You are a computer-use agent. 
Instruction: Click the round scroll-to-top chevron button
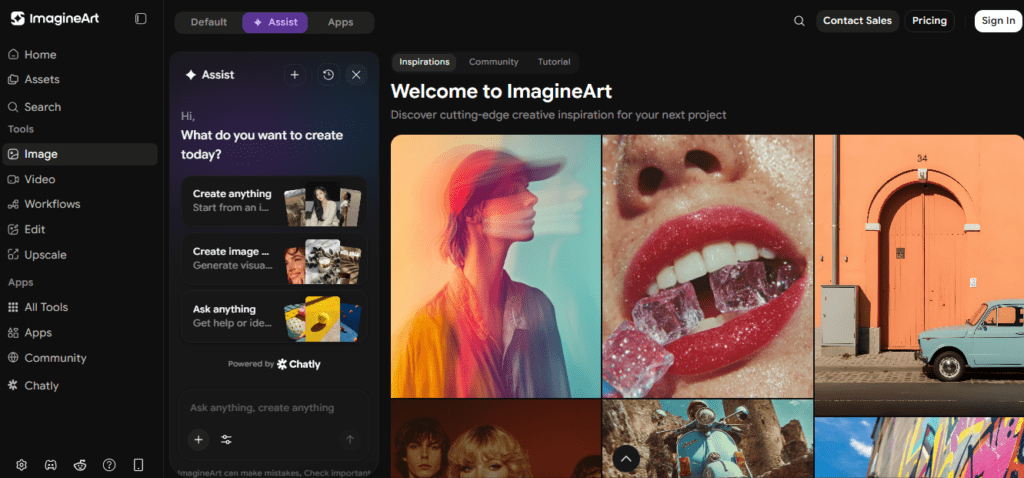[x=626, y=459]
